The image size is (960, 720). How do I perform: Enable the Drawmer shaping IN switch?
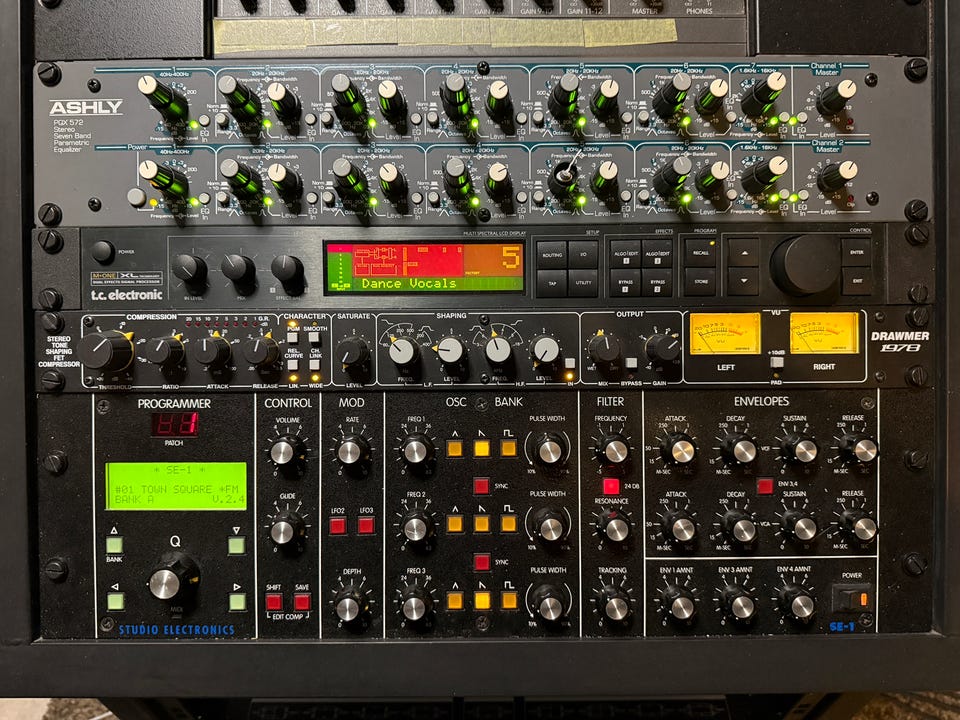570,363
